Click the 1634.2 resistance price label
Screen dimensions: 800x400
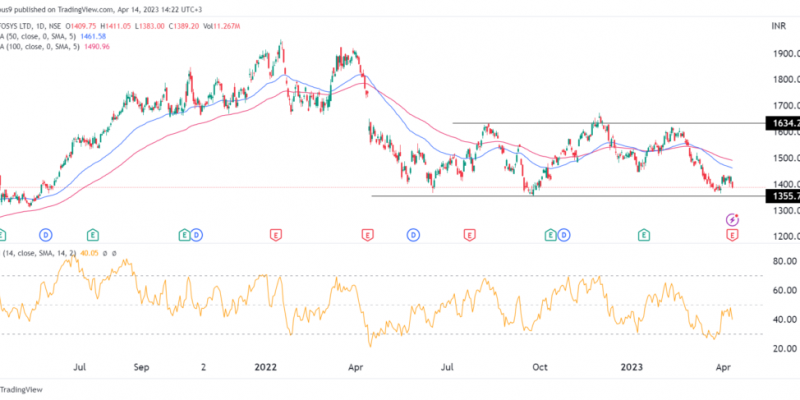[783, 123]
